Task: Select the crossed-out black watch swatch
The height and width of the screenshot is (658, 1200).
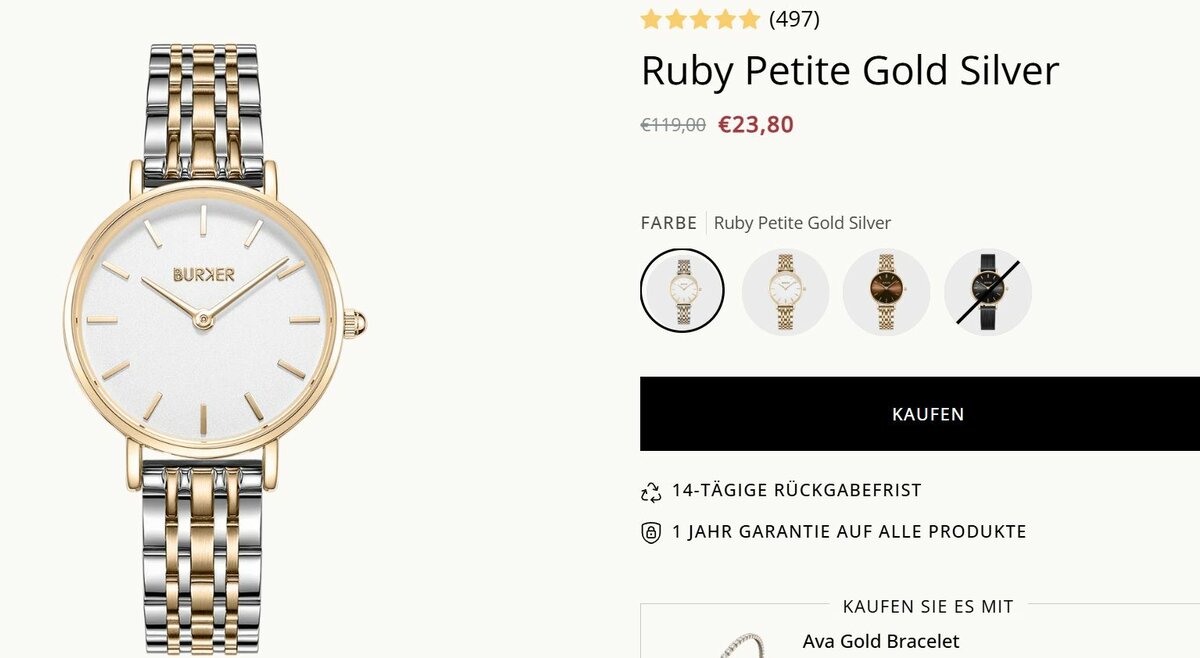Action: pos(987,291)
